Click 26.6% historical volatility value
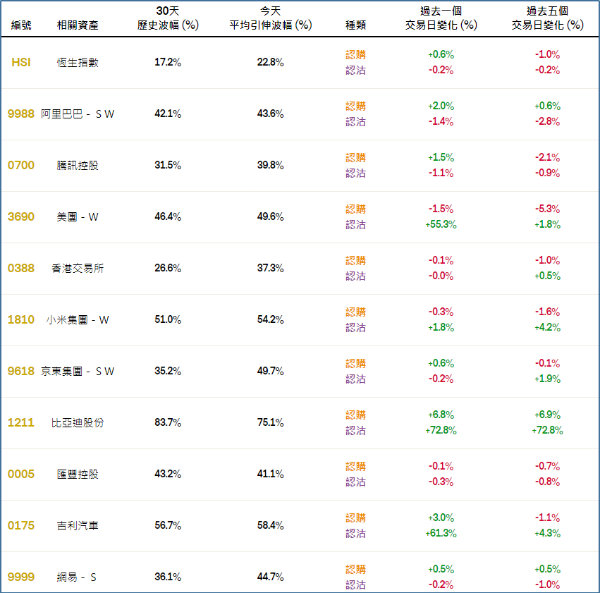This screenshot has height=593, width=600. click(x=168, y=268)
